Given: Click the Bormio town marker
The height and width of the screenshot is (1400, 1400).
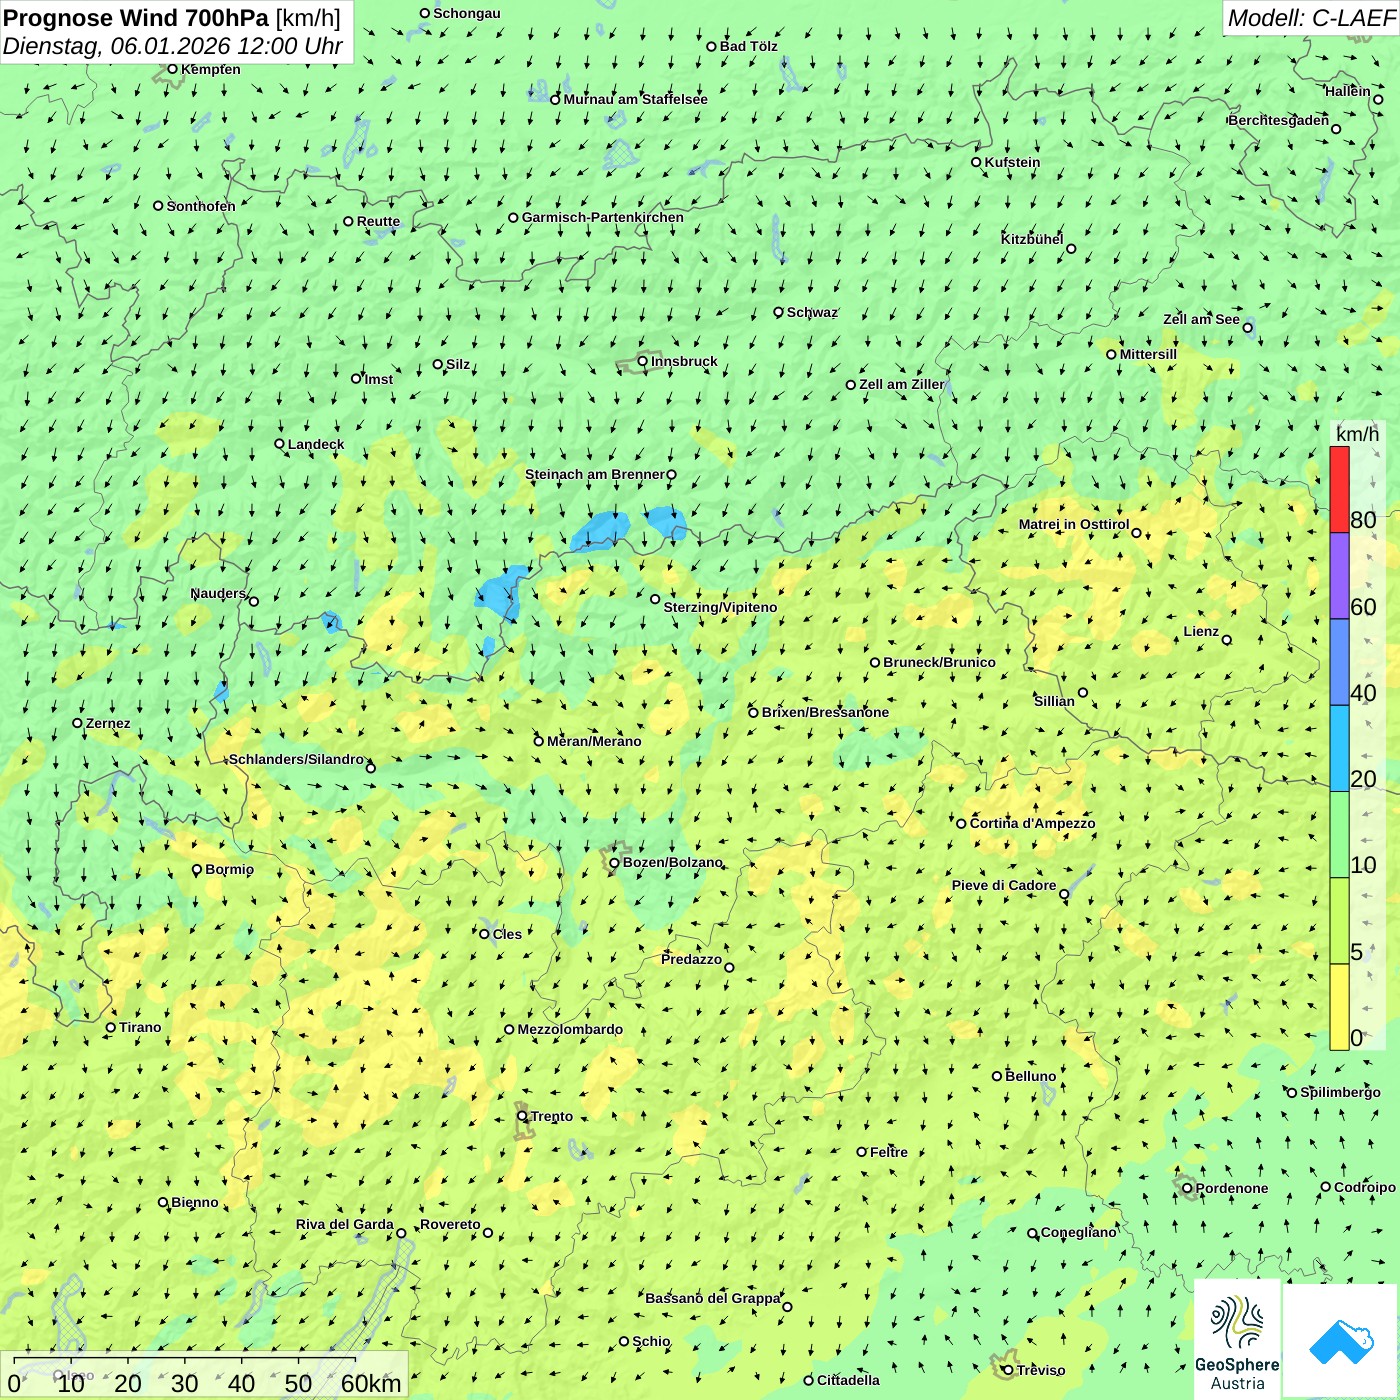Looking at the screenshot, I should tap(197, 870).
